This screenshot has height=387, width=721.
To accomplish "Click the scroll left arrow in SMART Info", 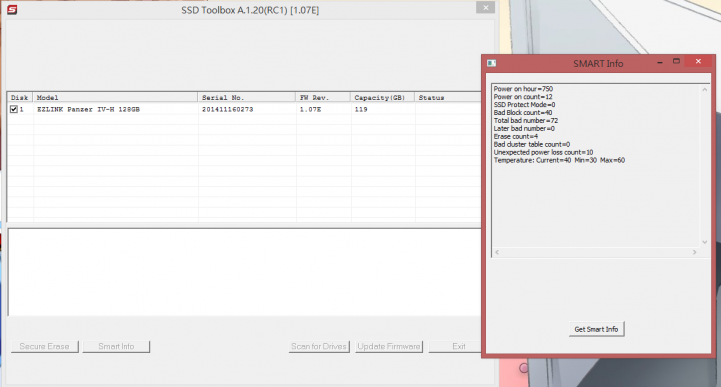I will pos(497,252).
